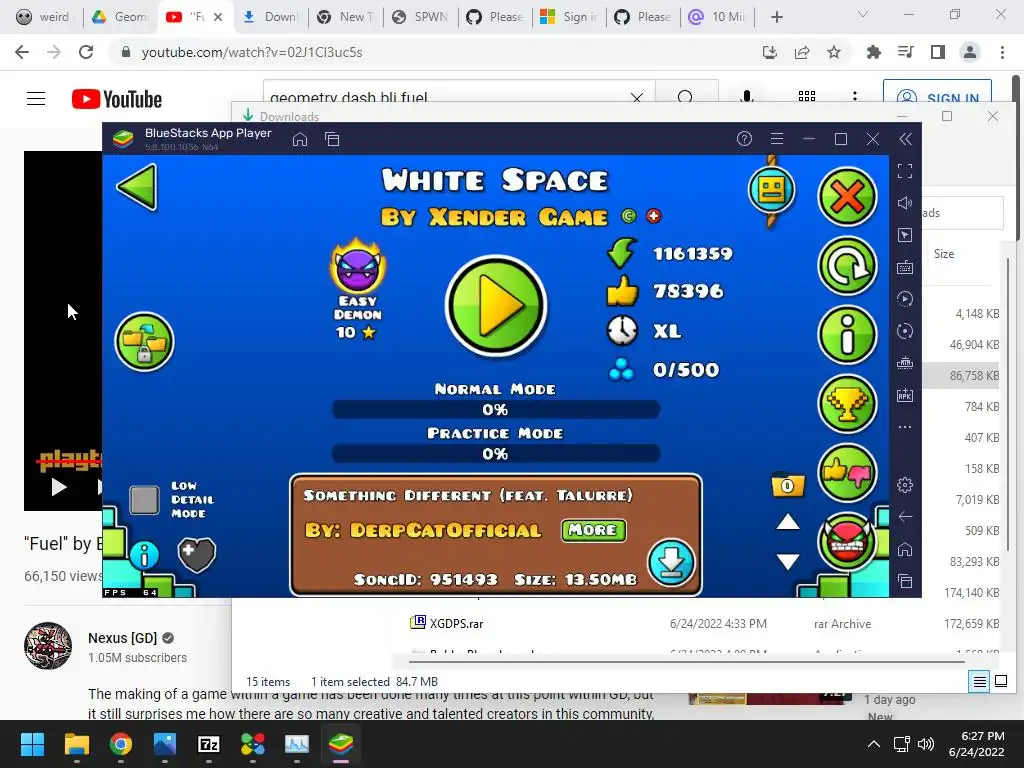
Task: Click YouTube SIGN IN button
Action: (x=937, y=98)
